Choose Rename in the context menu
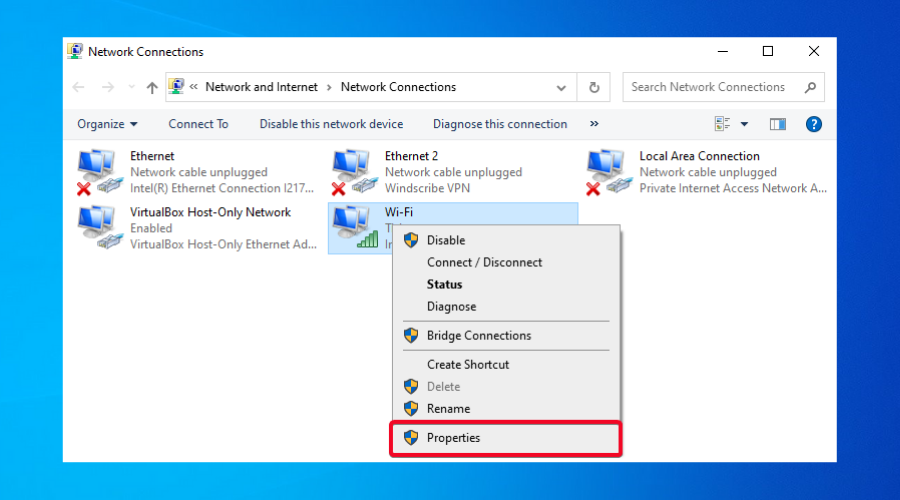Screen dimensions: 900x500 pos(448,409)
